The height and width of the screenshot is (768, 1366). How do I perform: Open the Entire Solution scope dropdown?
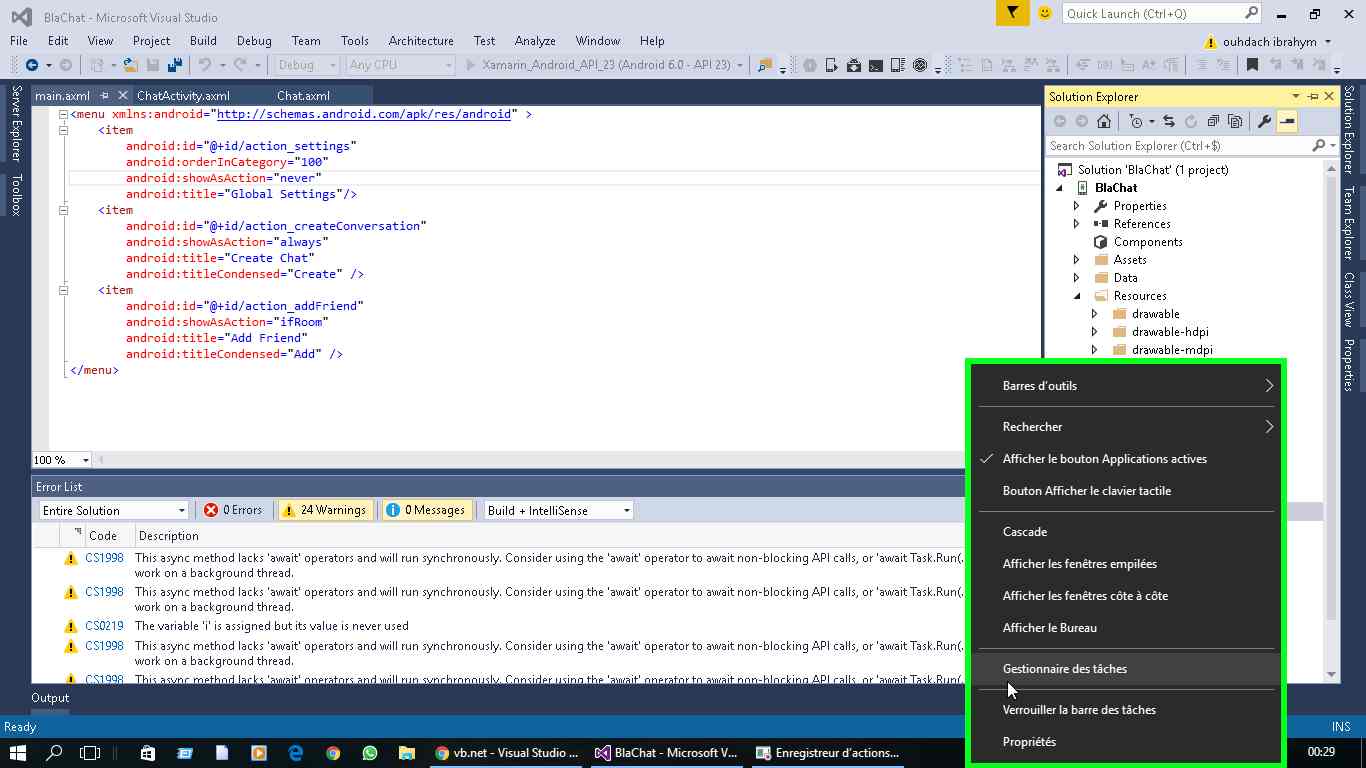click(x=113, y=510)
